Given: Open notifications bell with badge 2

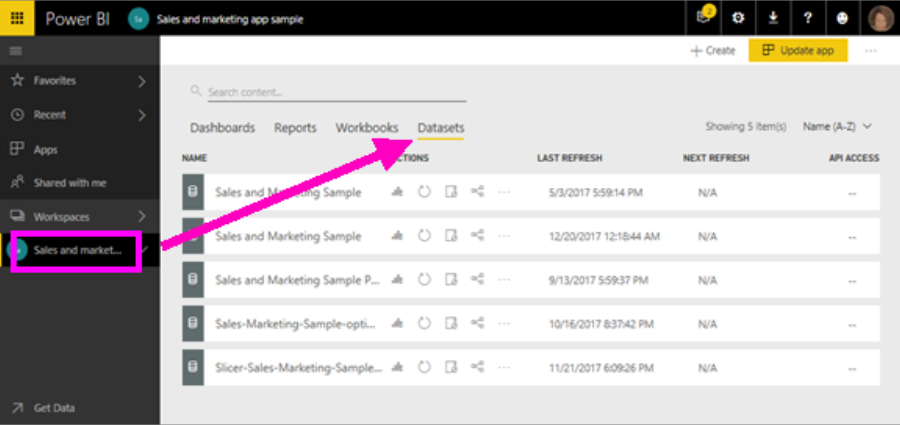Looking at the screenshot, I should (x=704, y=18).
